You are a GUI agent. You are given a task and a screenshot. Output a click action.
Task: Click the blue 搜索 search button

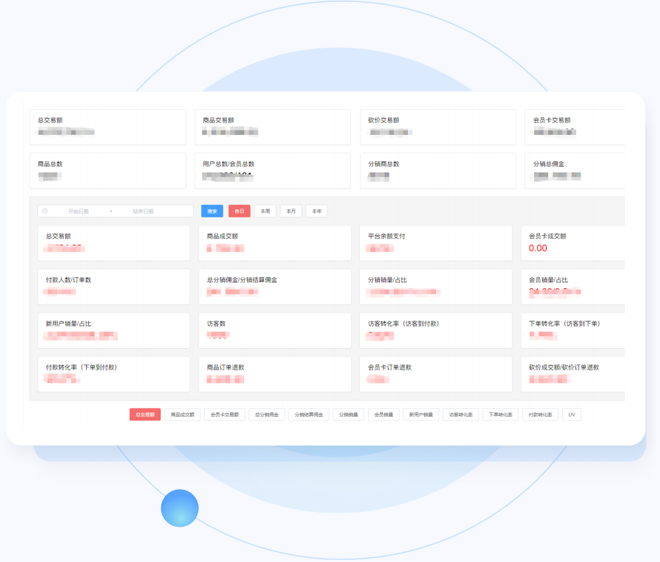click(x=212, y=211)
